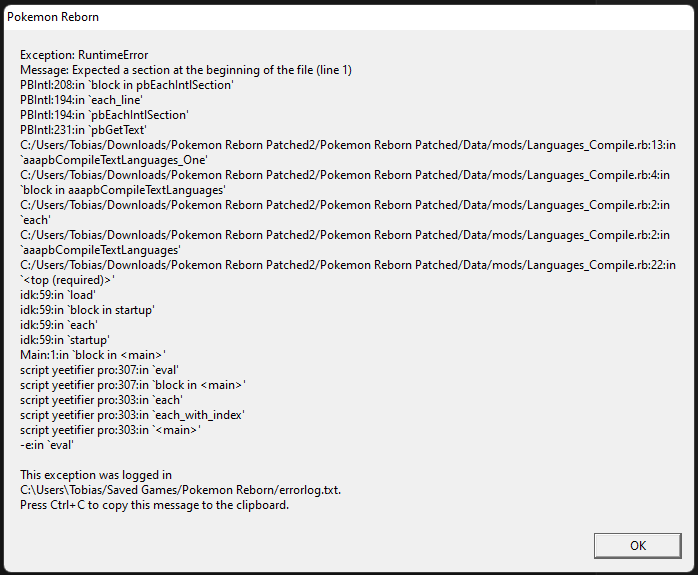Click 'This exception was logged in' text

point(96,475)
